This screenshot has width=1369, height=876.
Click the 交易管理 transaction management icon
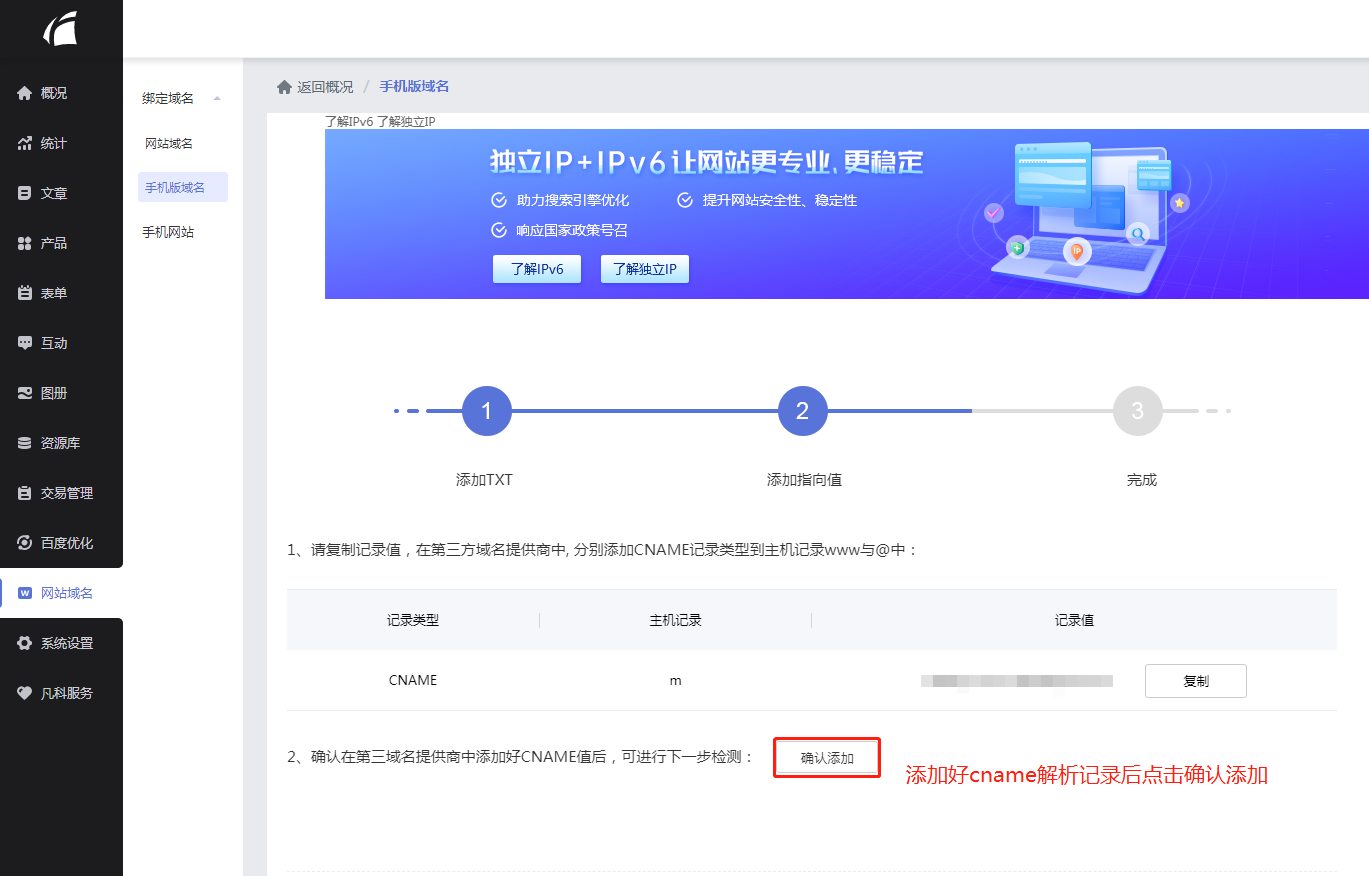tap(22, 492)
